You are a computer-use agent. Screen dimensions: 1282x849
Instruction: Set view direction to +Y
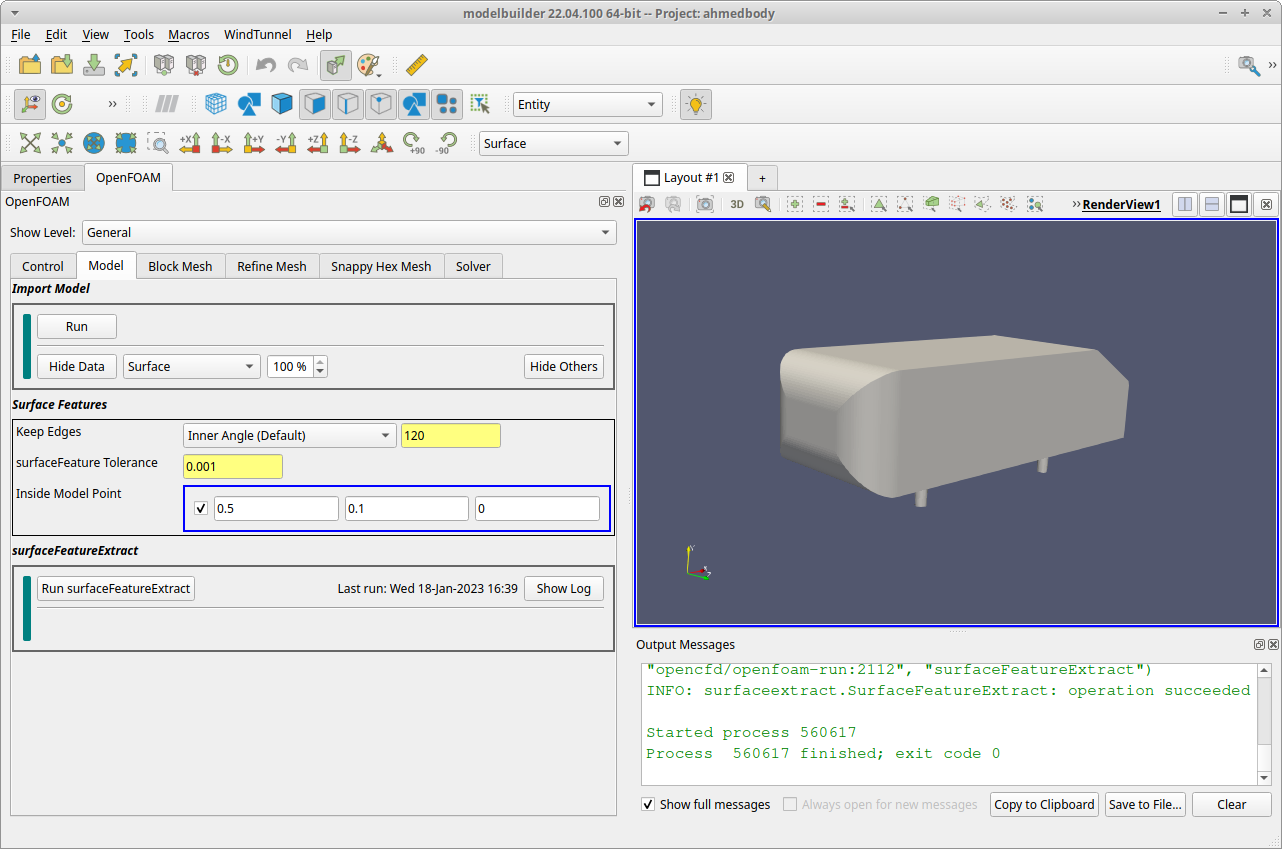click(x=254, y=143)
